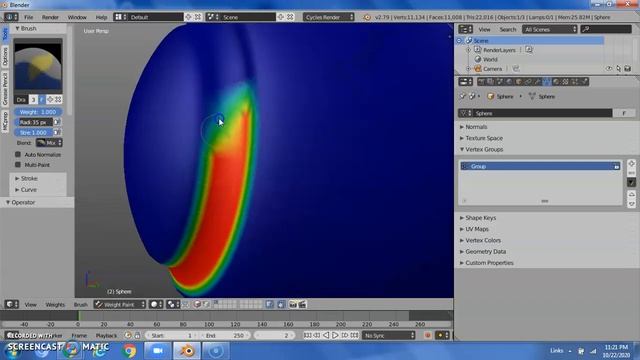
Task: Delete the Default screen layout with X icon
Action: click(x=198, y=17)
